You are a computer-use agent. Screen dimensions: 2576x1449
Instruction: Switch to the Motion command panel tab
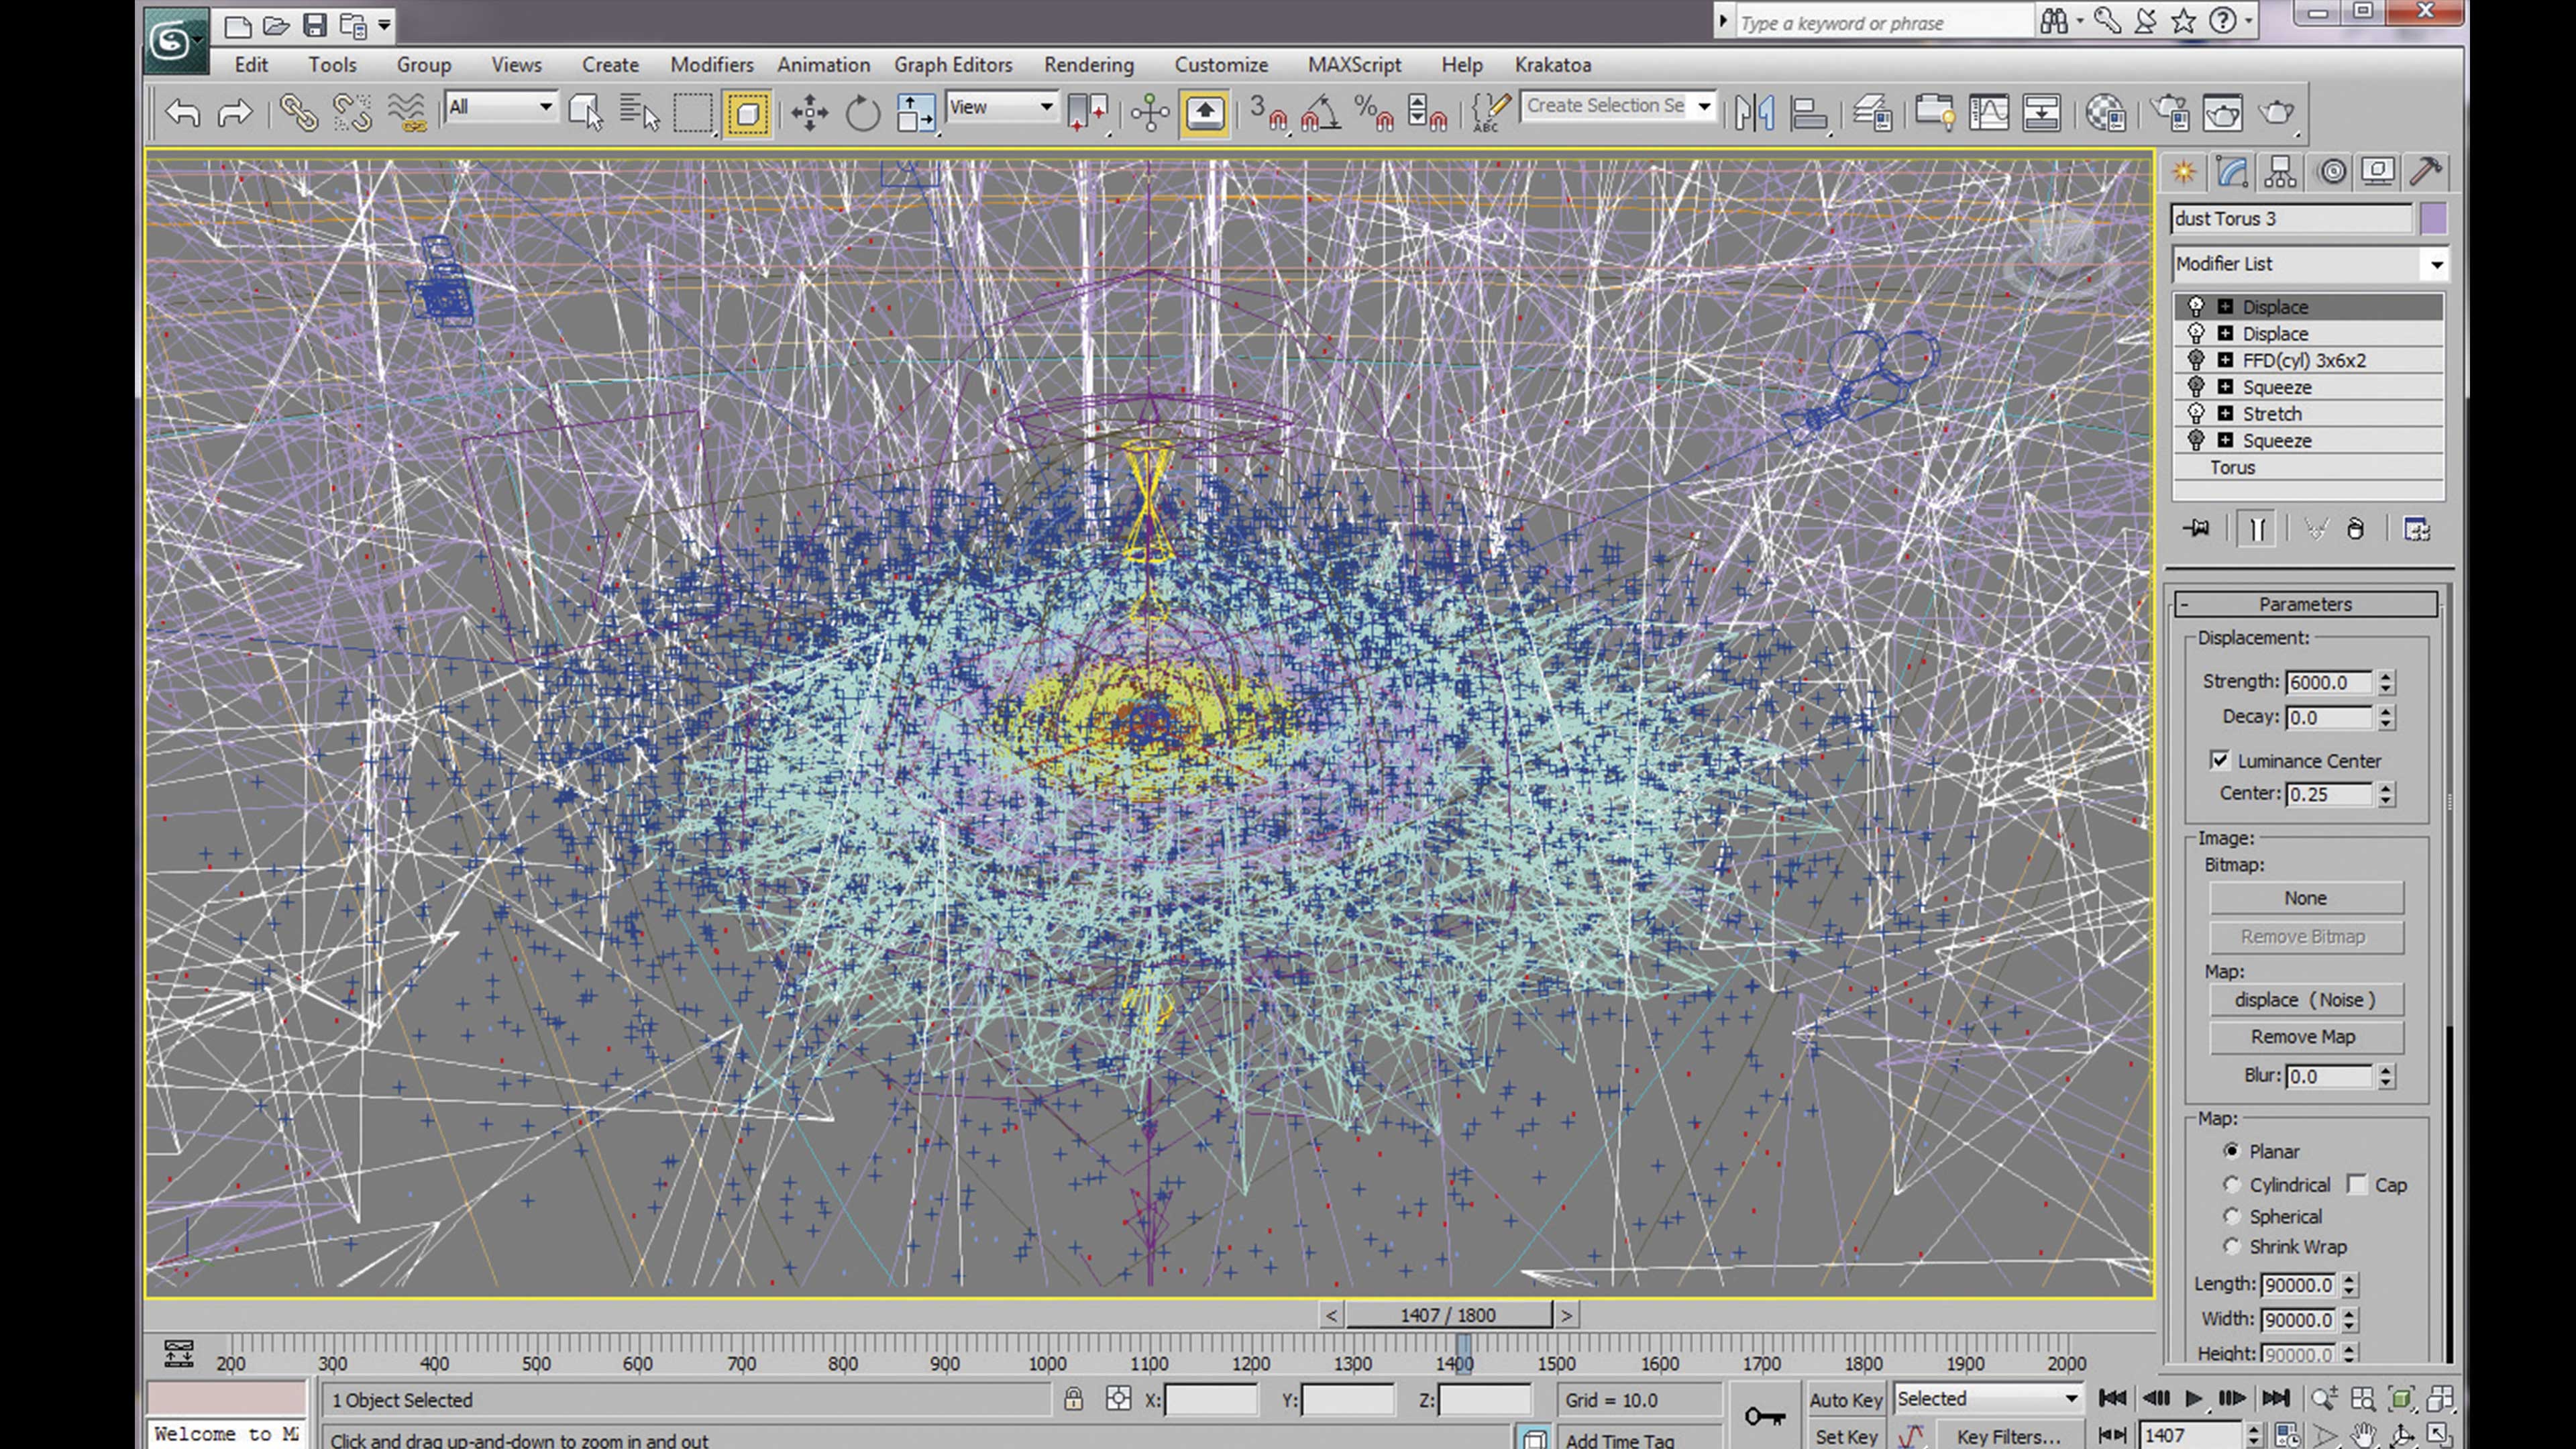[2332, 171]
